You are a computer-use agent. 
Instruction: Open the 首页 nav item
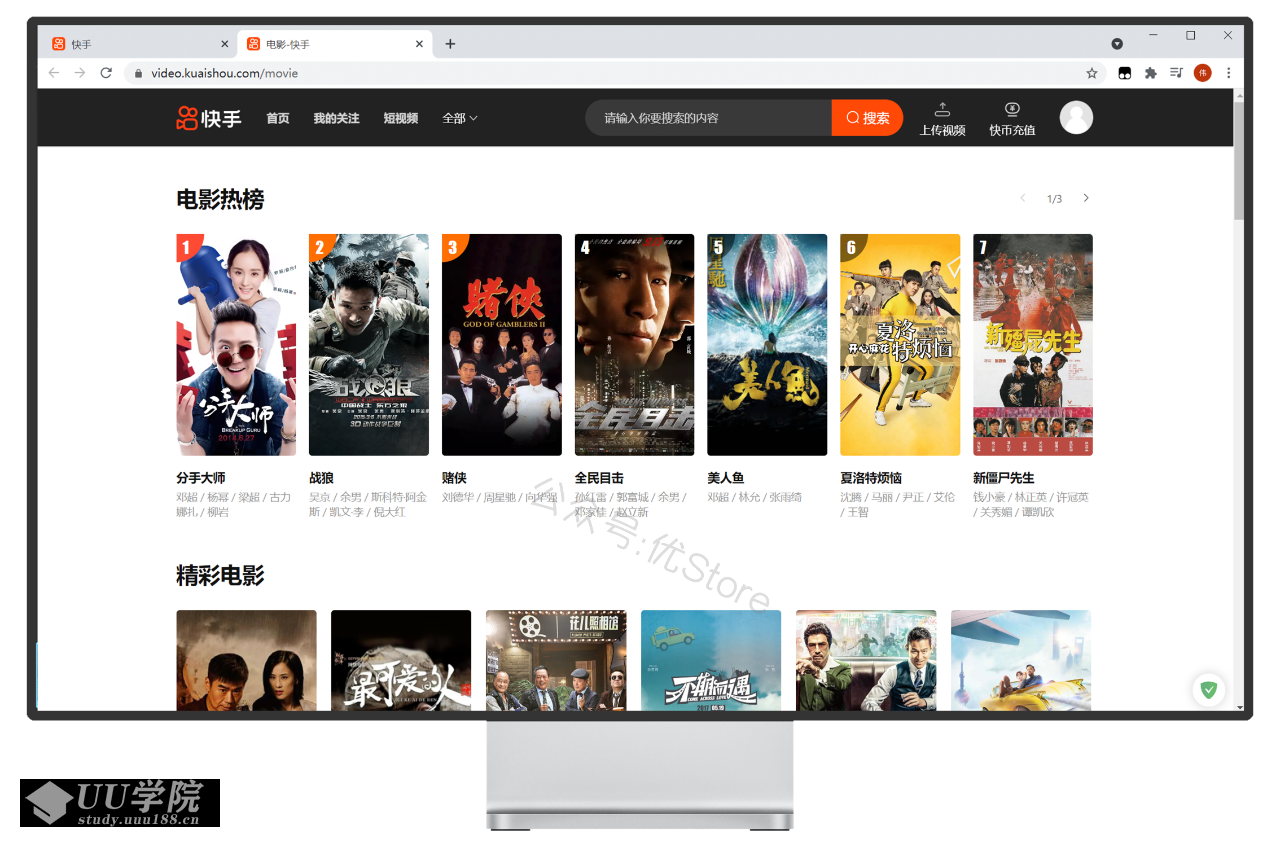click(278, 118)
